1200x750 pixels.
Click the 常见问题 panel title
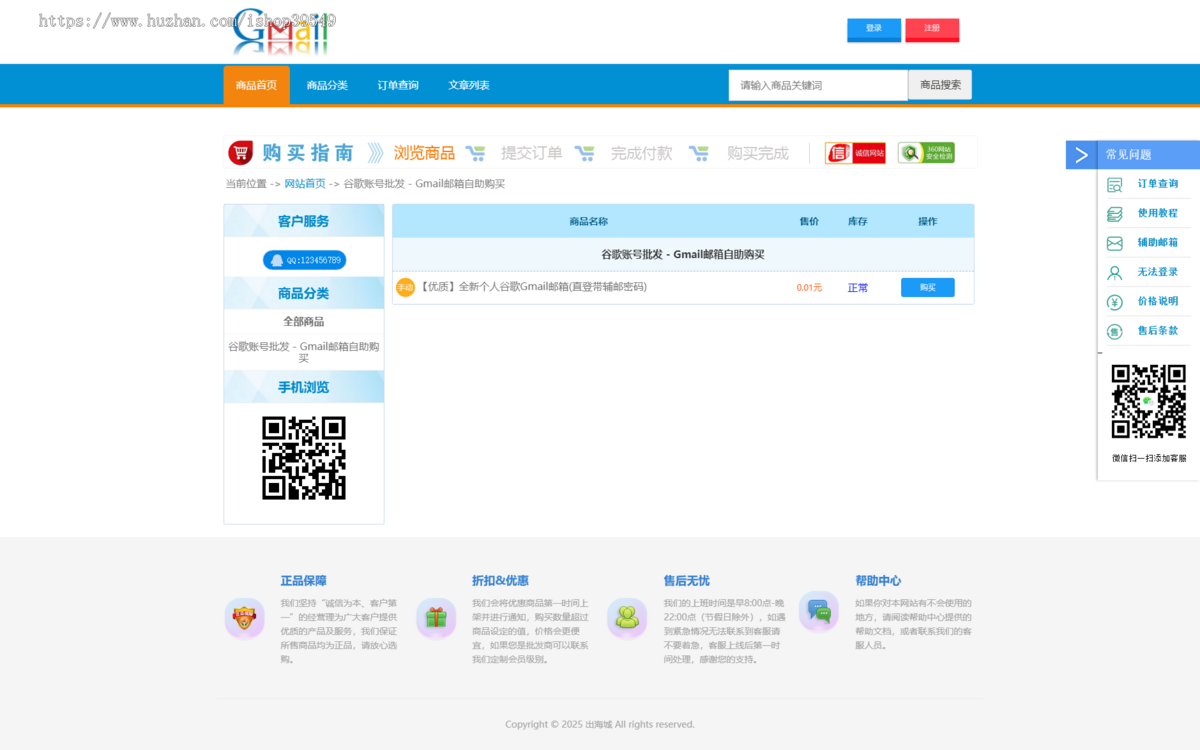coord(1128,155)
